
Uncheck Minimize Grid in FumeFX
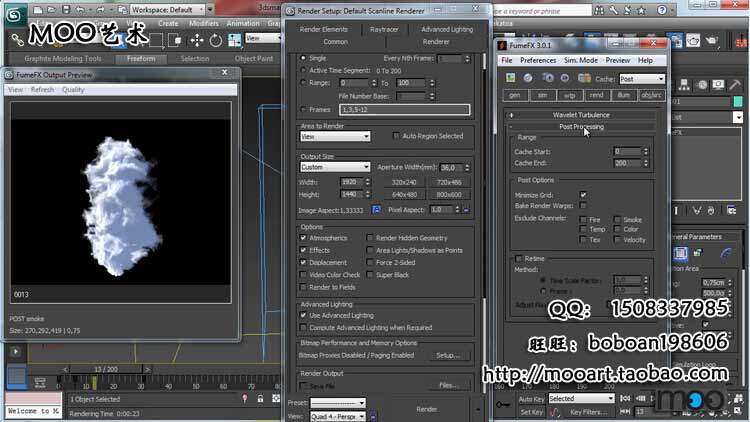tap(583, 195)
